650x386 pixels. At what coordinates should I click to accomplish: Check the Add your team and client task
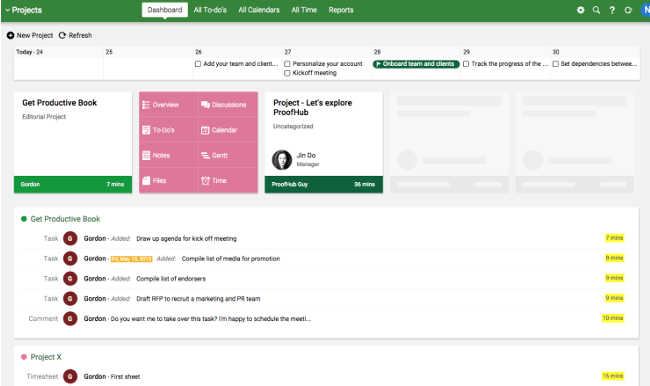tap(198, 64)
